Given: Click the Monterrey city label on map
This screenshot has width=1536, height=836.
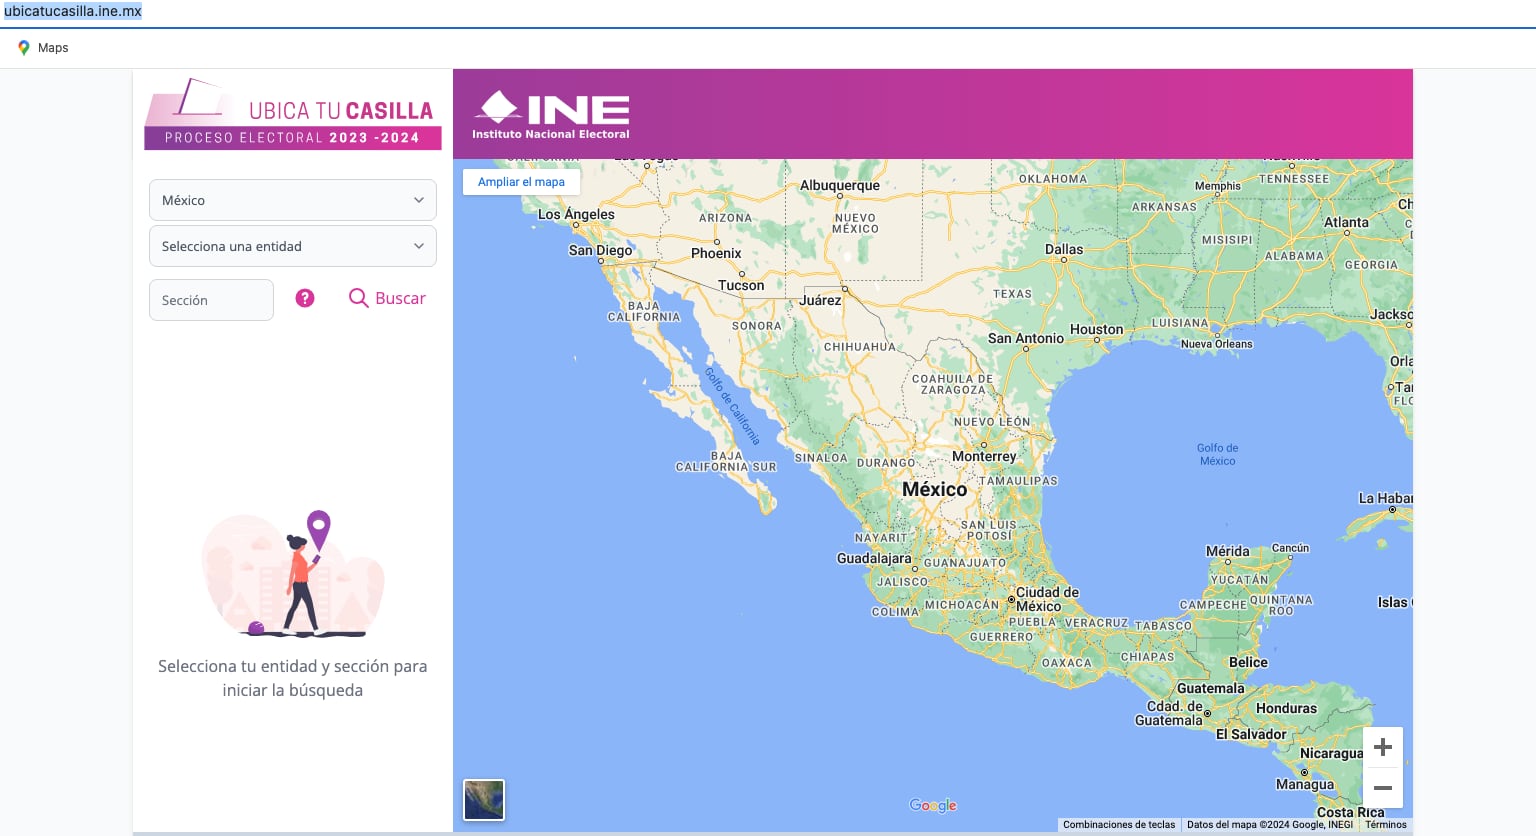Looking at the screenshot, I should (984, 456).
